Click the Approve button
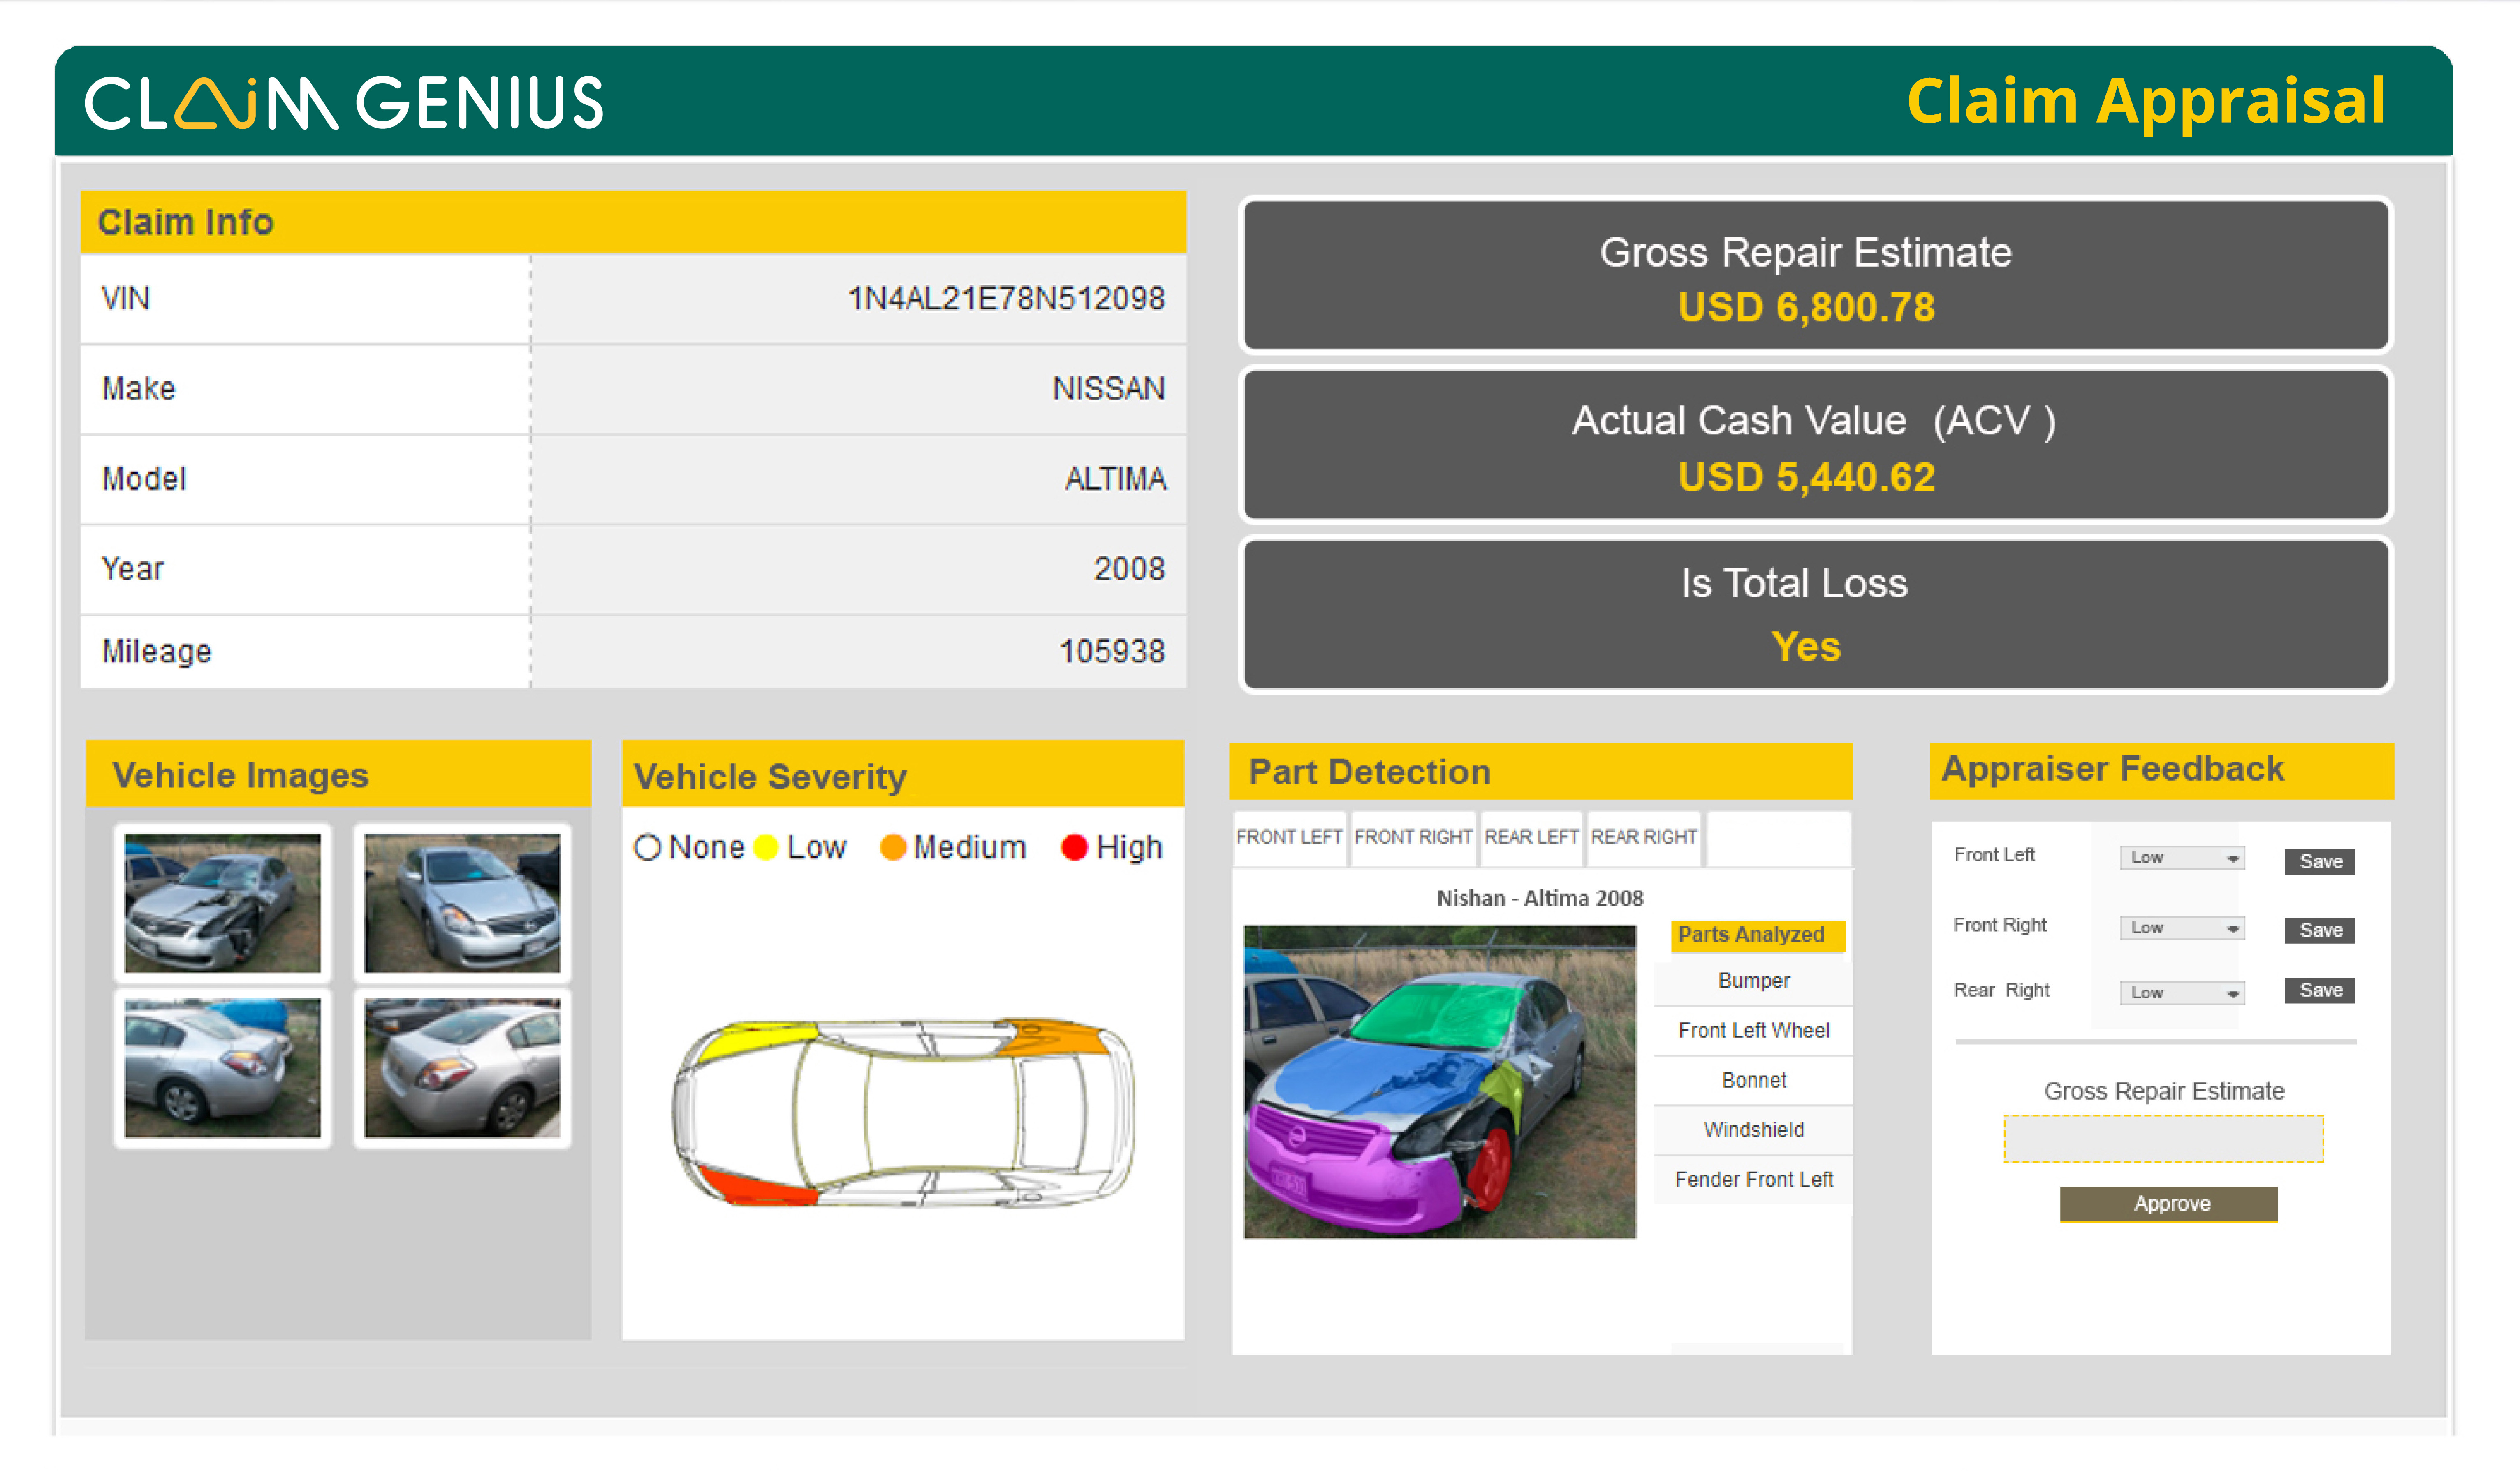The image size is (2520, 1471). (x=2169, y=1204)
